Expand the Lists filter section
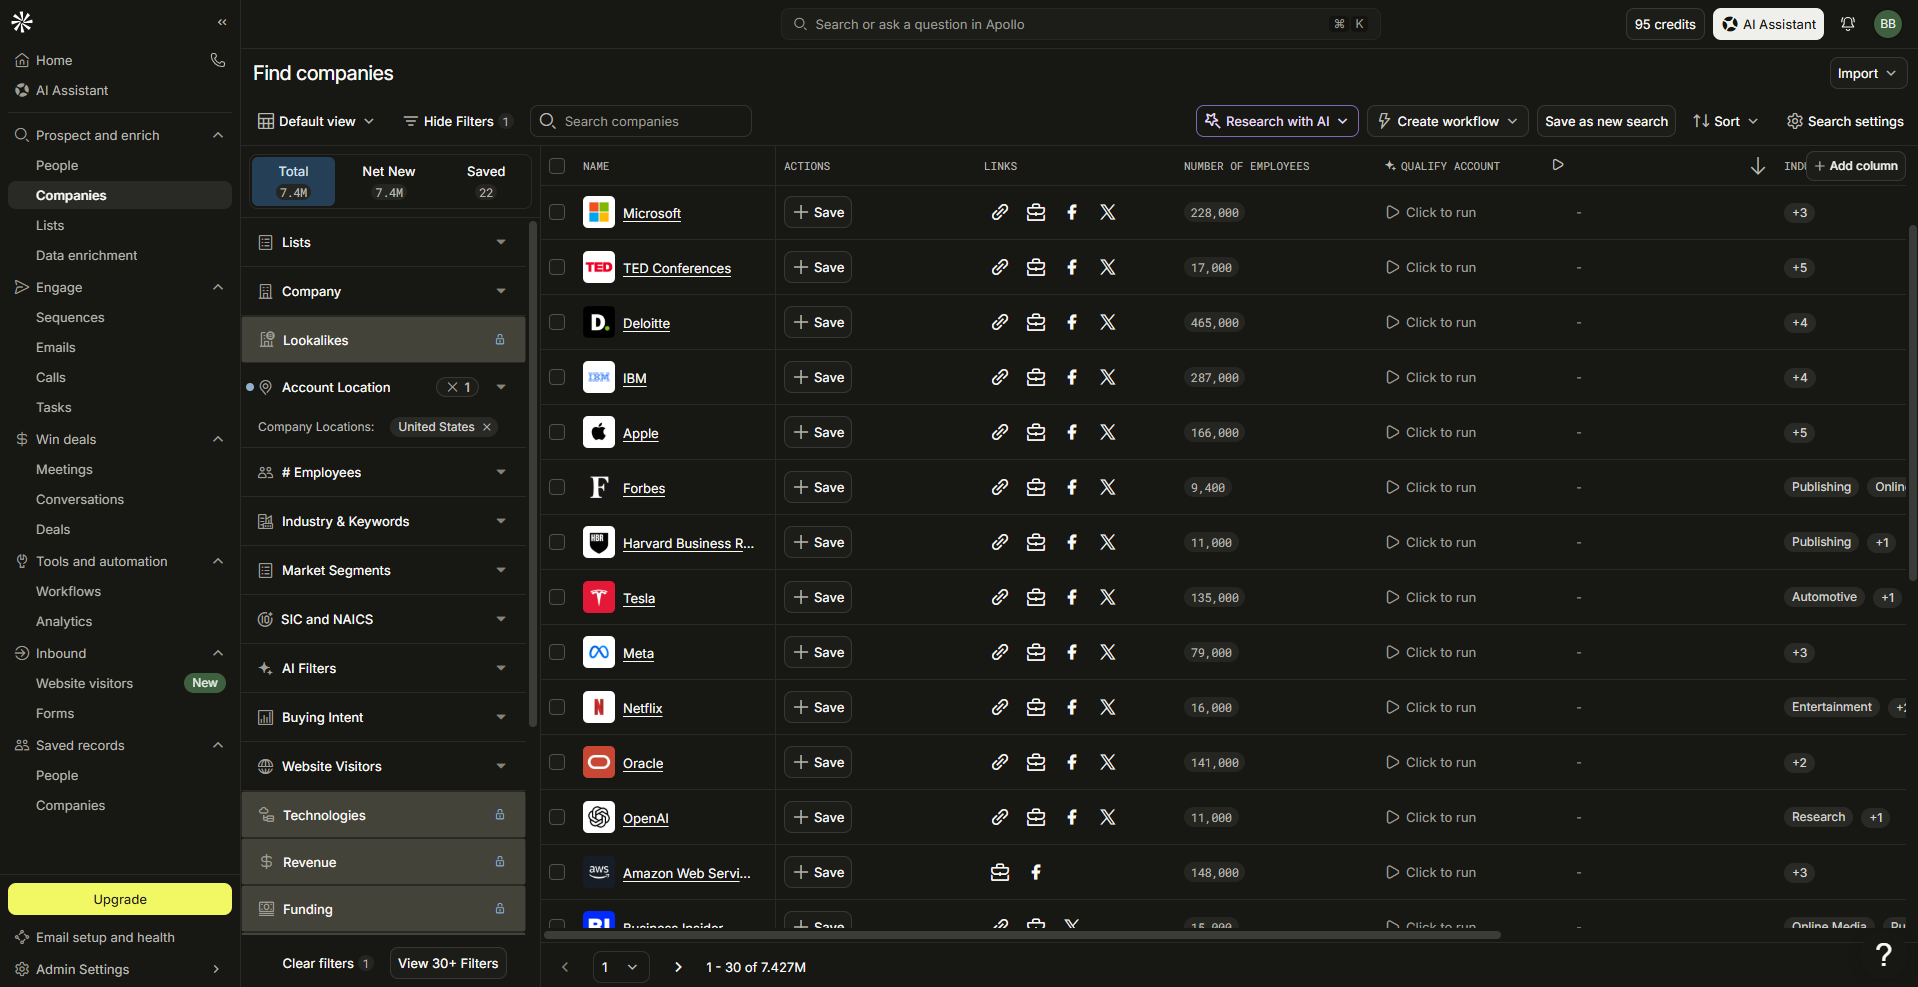Viewport: 1918px width, 987px height. (384, 242)
